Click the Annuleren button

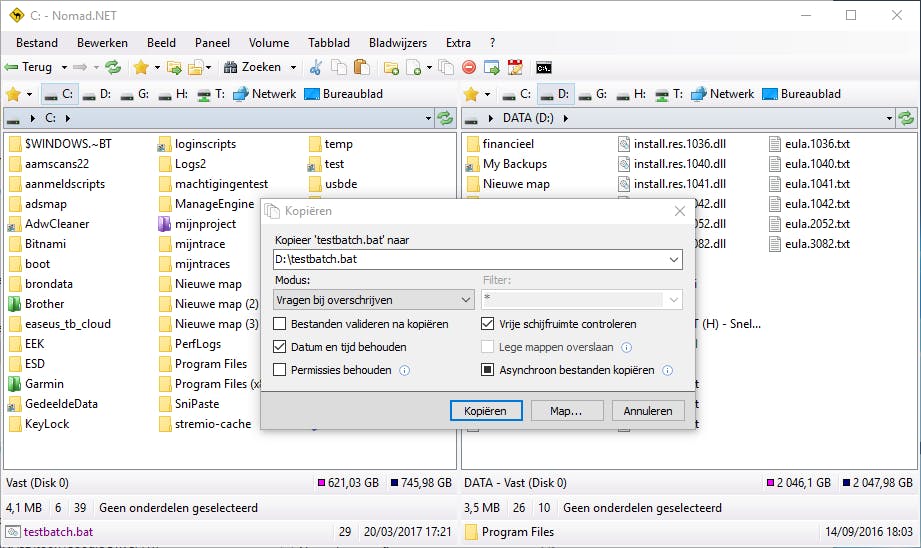coord(648,411)
